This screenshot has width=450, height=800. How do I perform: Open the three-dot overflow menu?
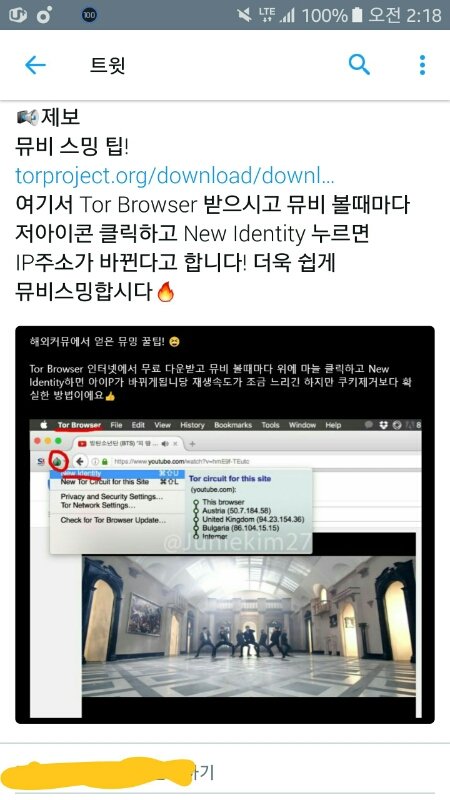pyautogui.click(x=422, y=65)
